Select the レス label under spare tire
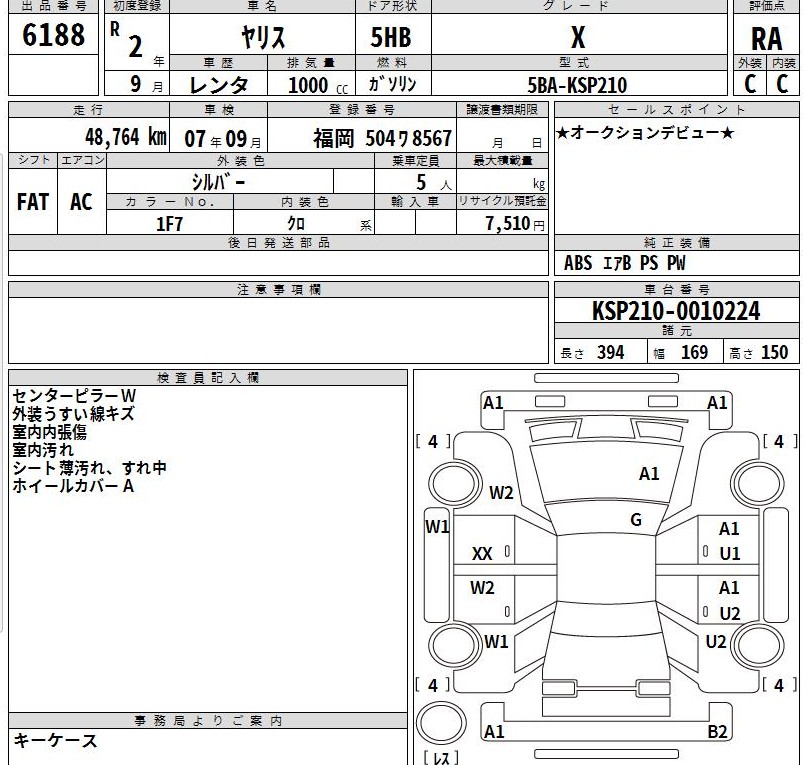The image size is (803, 765). (x=441, y=757)
